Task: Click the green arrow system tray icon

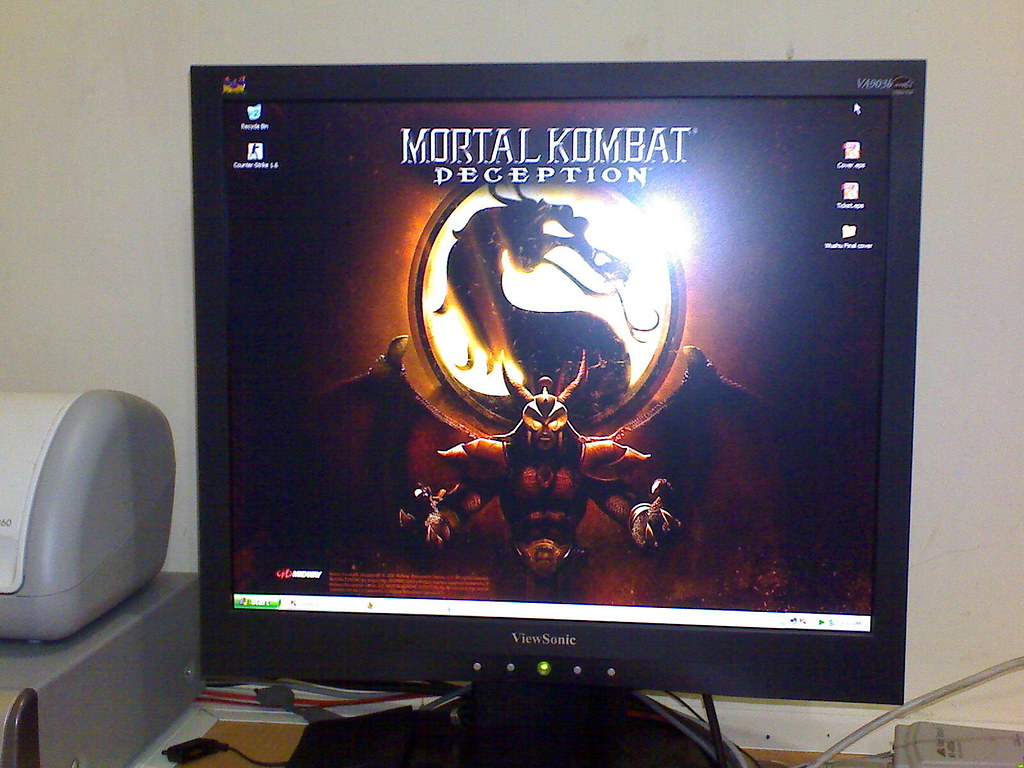Action: click(821, 622)
